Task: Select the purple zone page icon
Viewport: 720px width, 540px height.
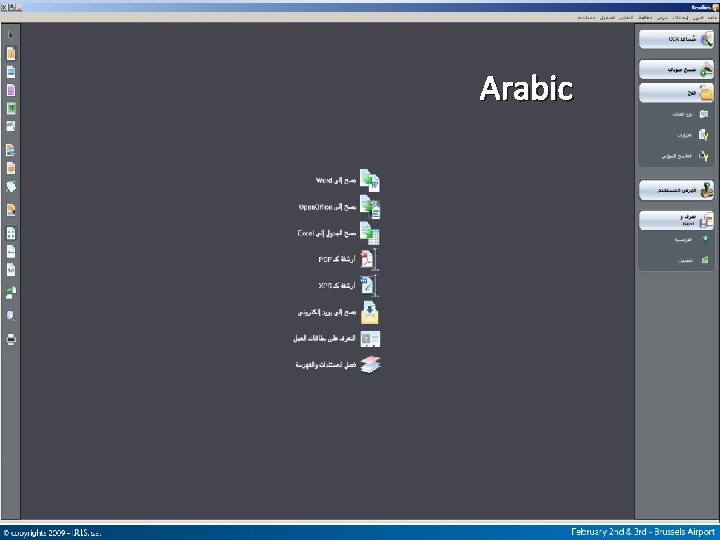Action: point(11,90)
